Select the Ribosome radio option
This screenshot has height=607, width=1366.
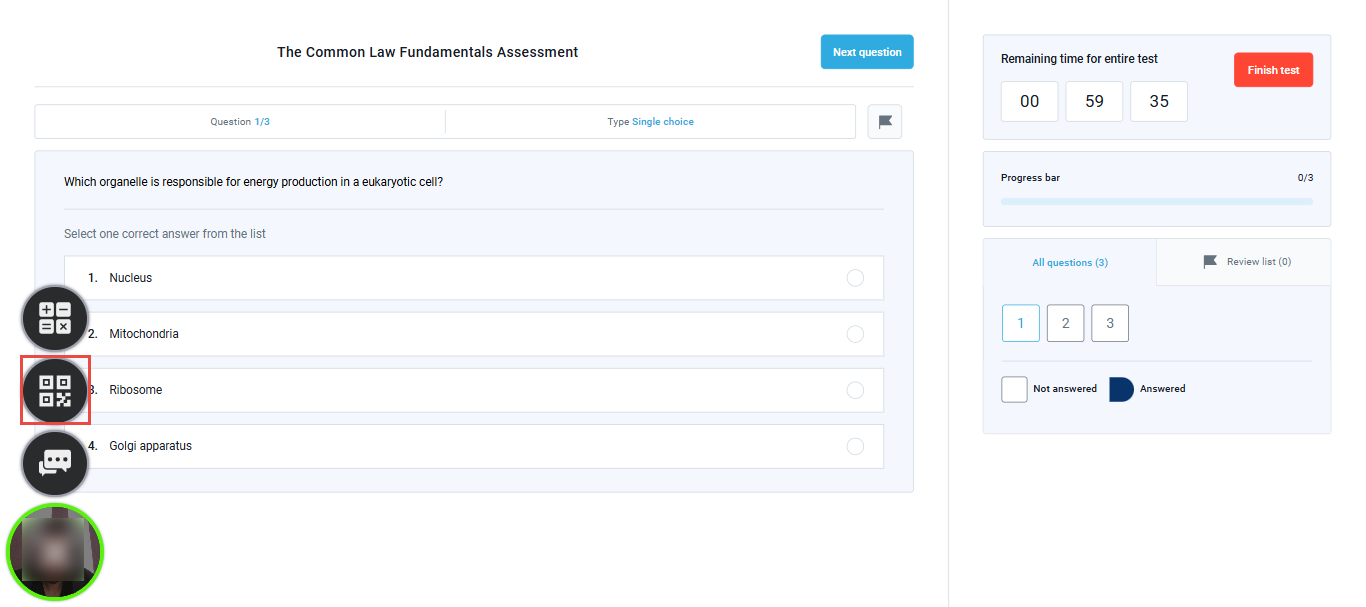pyautogui.click(x=855, y=390)
